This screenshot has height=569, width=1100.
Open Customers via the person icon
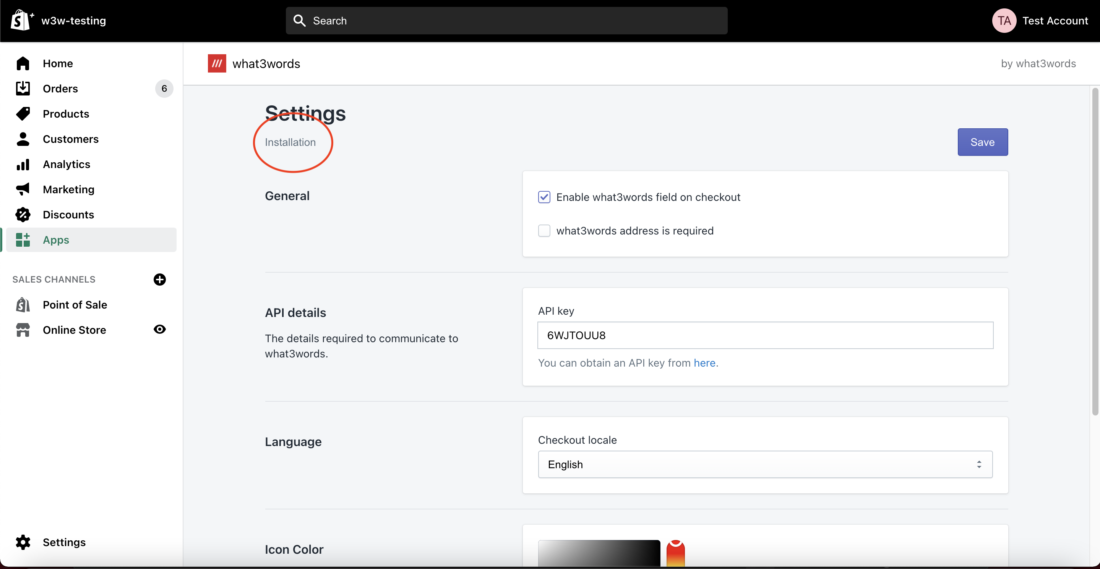(23, 139)
